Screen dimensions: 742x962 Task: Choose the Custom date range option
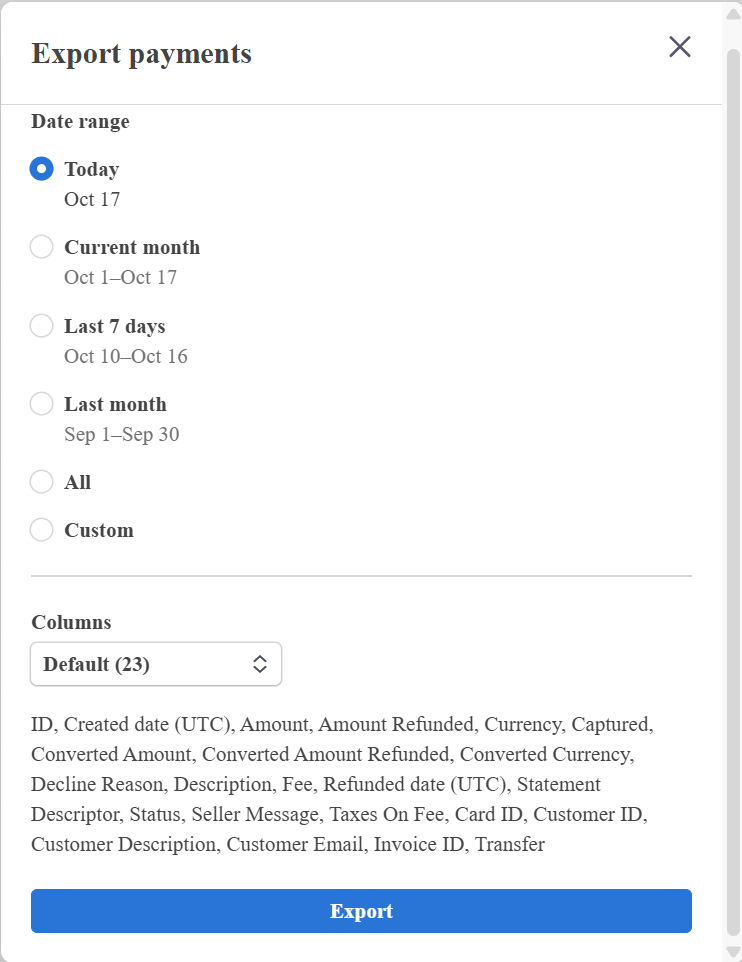pos(41,530)
